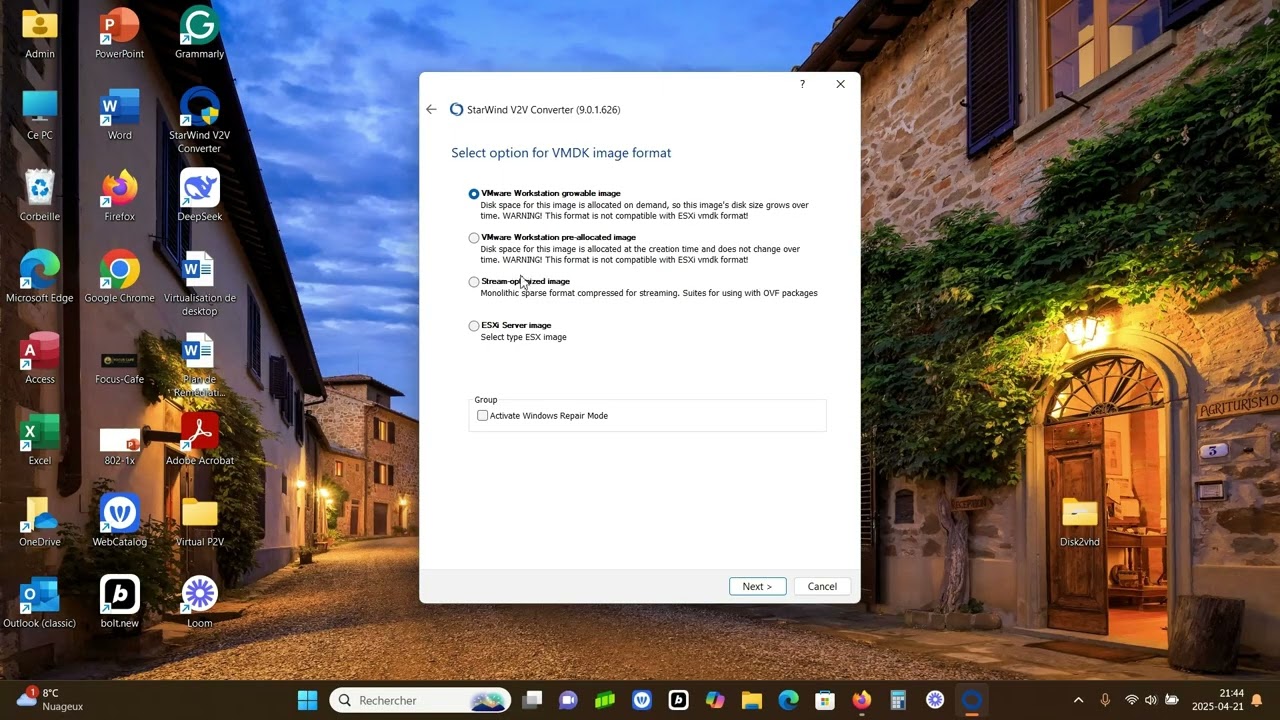1280x720 pixels.
Task: Select VMware Workstation pre-allocated image option
Action: [x=474, y=238]
